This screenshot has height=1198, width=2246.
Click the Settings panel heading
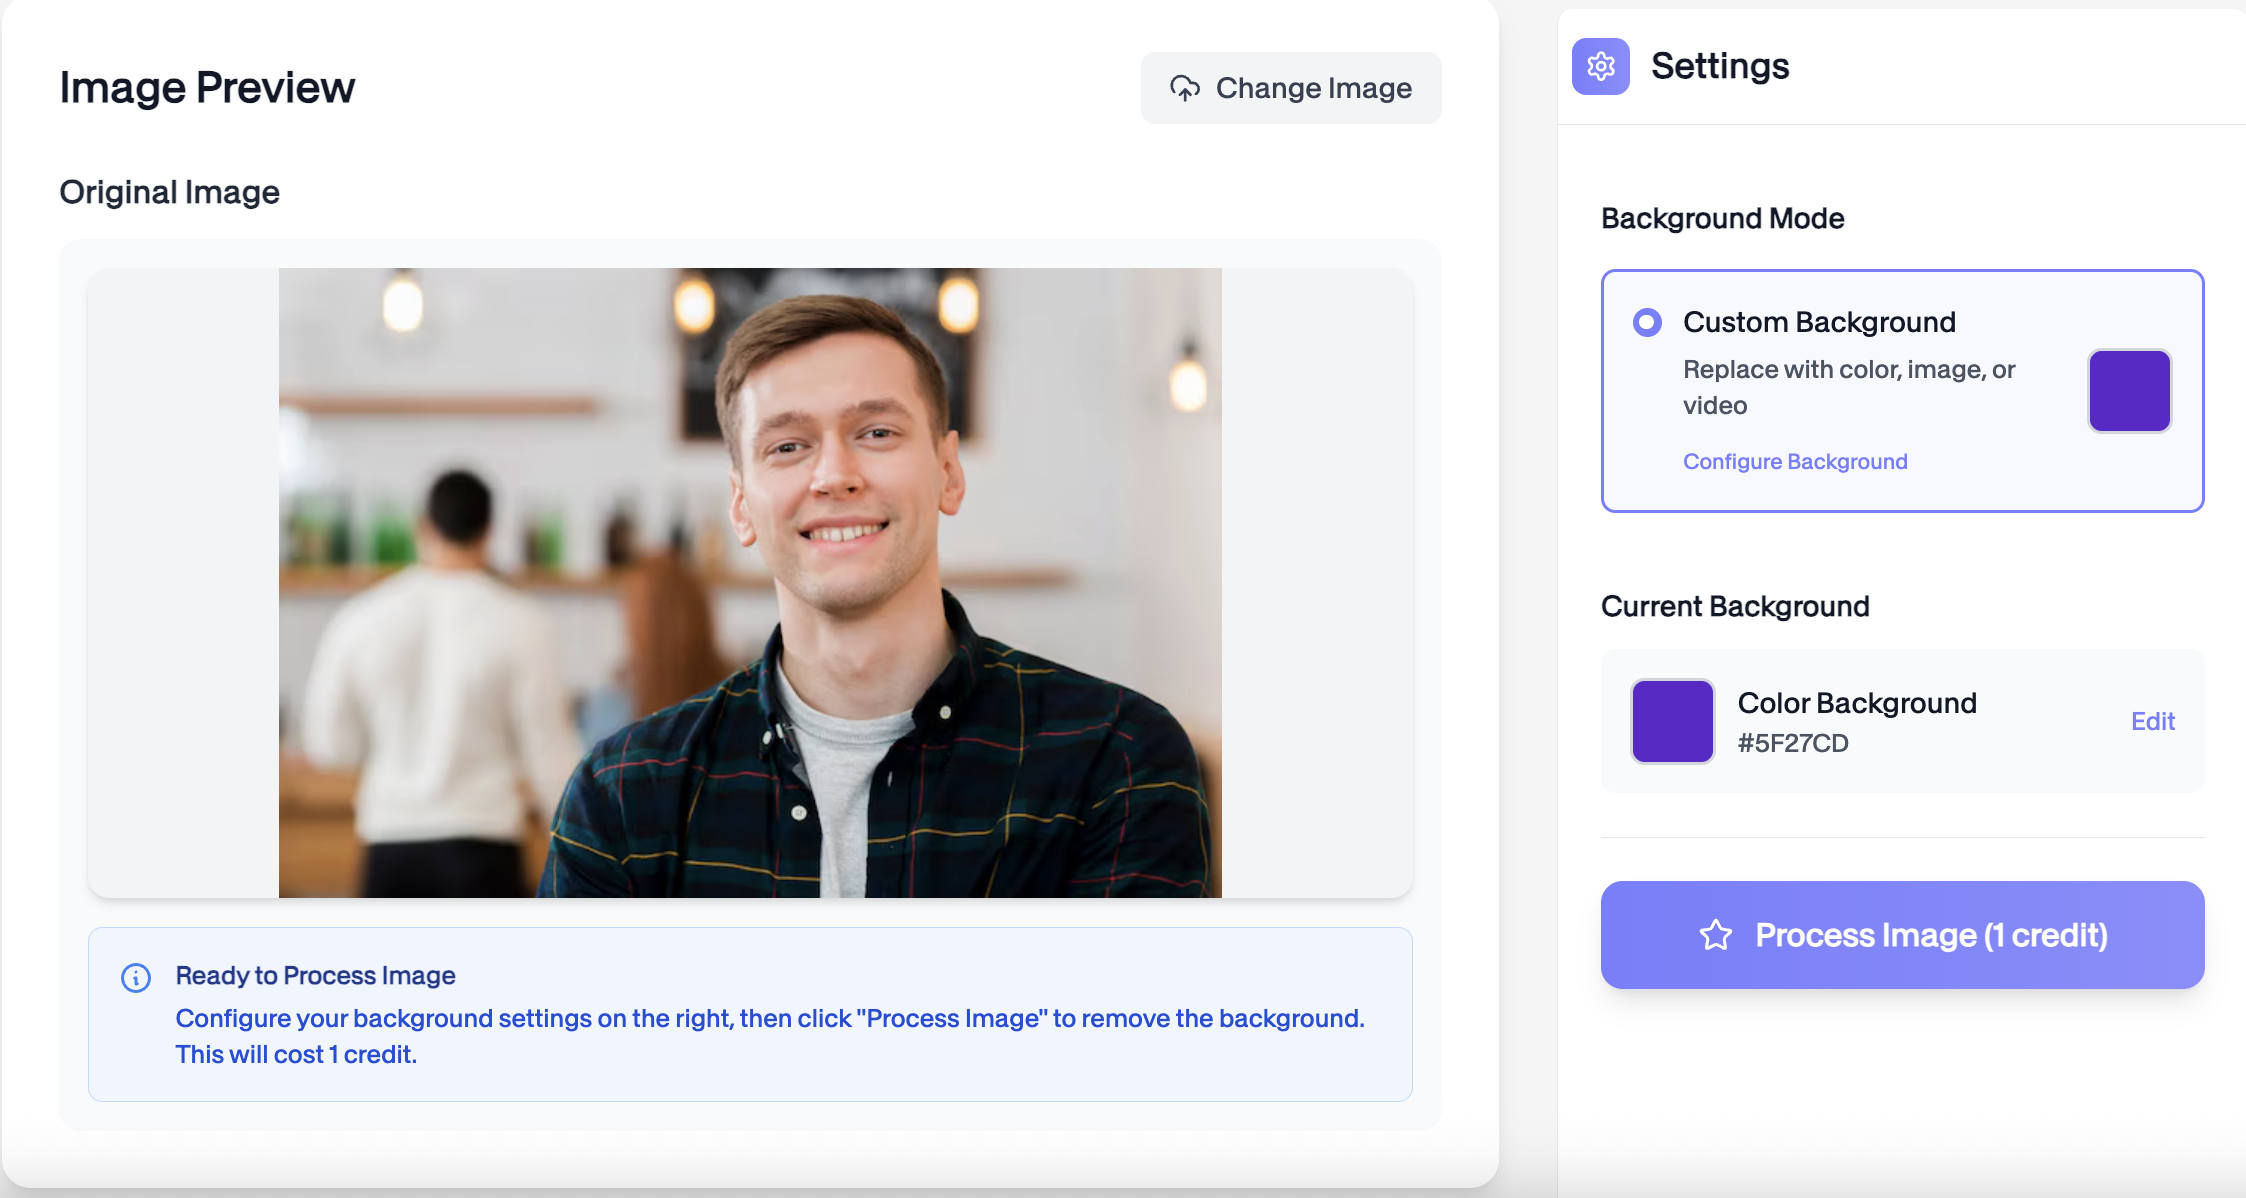(1719, 66)
